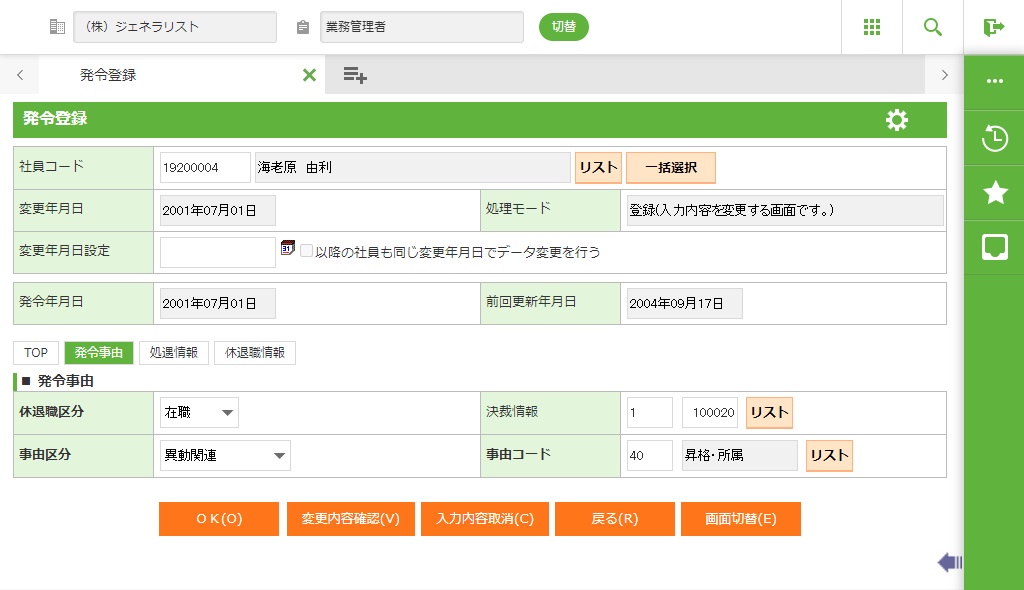This screenshot has width=1024, height=590.
Task: Click the search magnifier icon
Action: (x=933, y=27)
